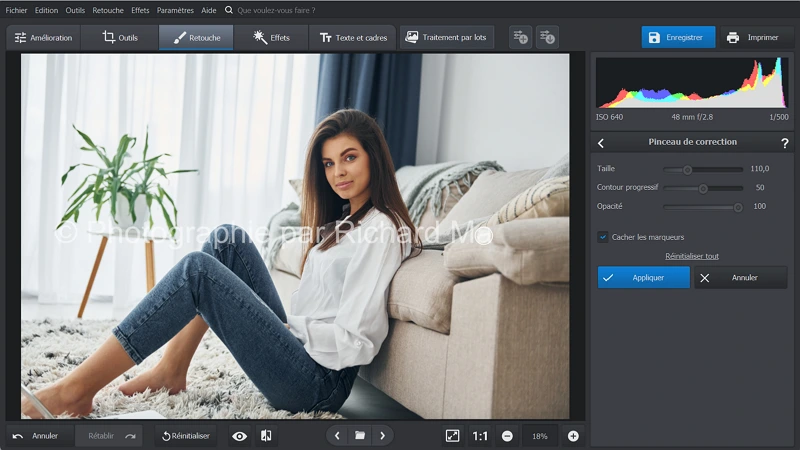800x450 pixels.
Task: Open the folder browse icon
Action: (x=360, y=436)
